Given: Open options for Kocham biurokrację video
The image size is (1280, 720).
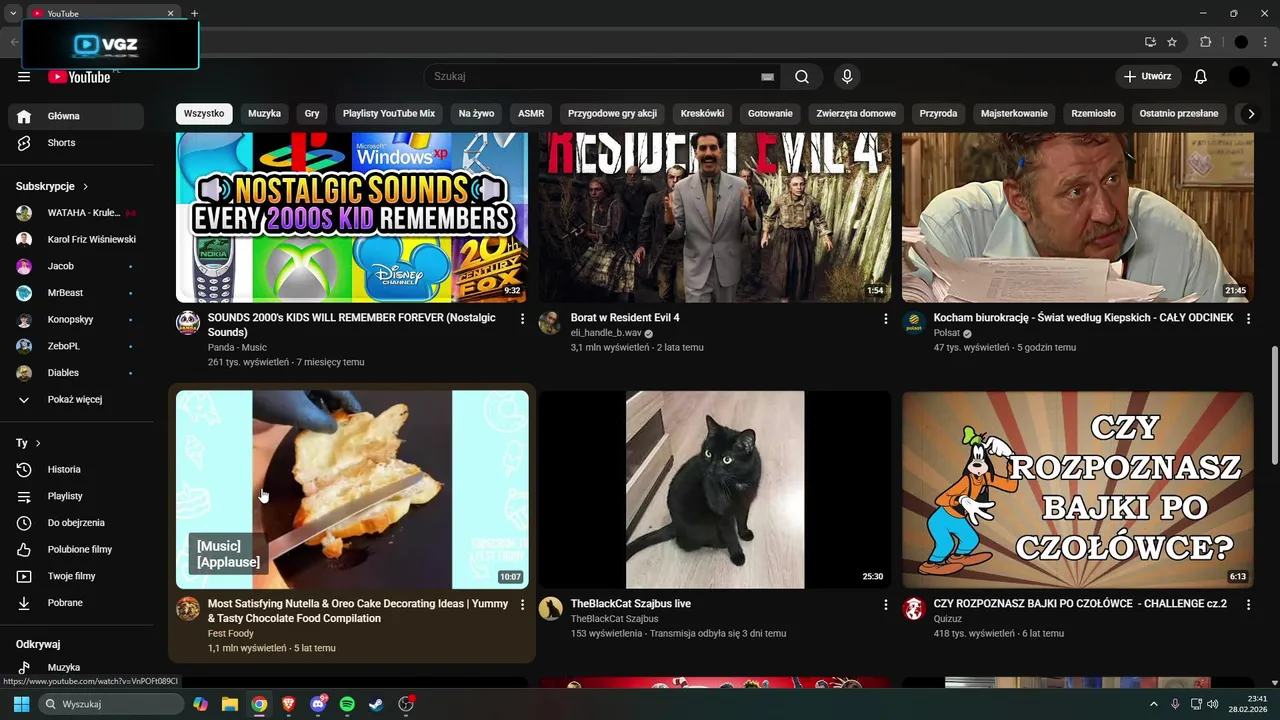Looking at the screenshot, I should 1248,318.
